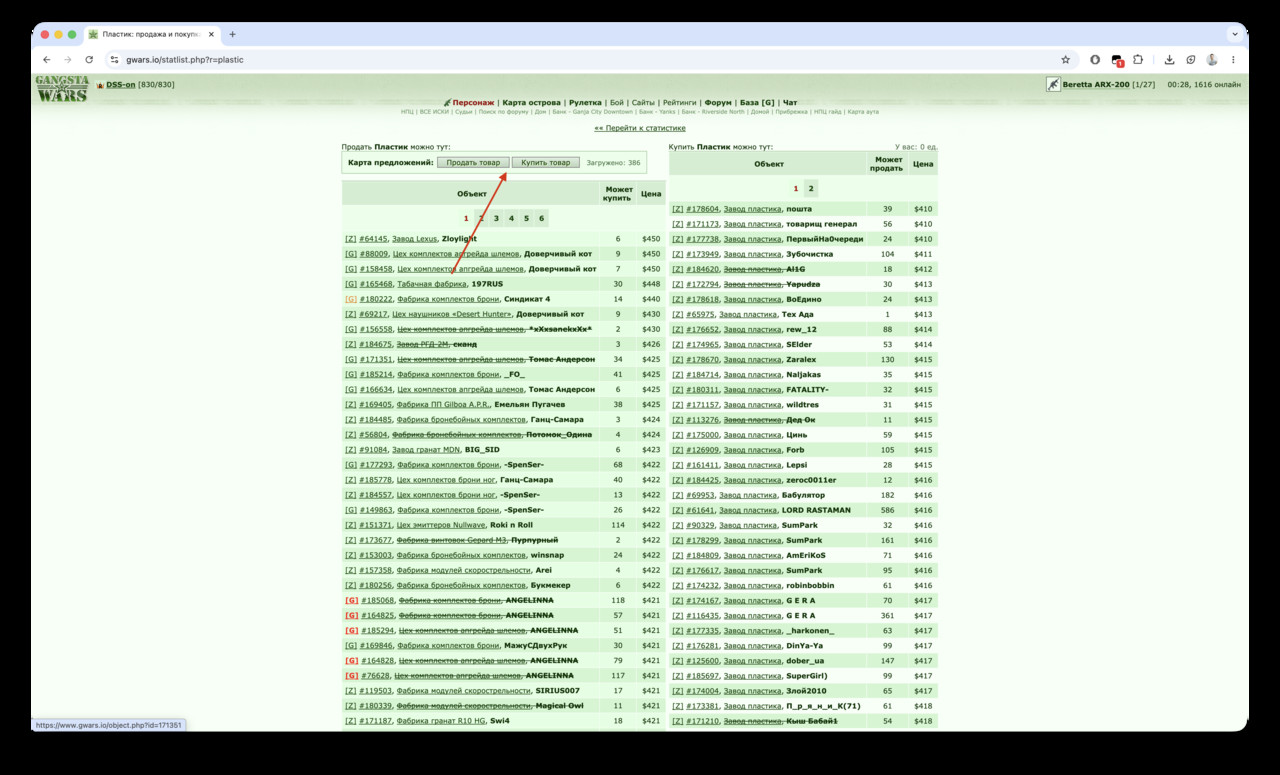
Task: Open the DSS-on profile link
Action: (x=121, y=85)
